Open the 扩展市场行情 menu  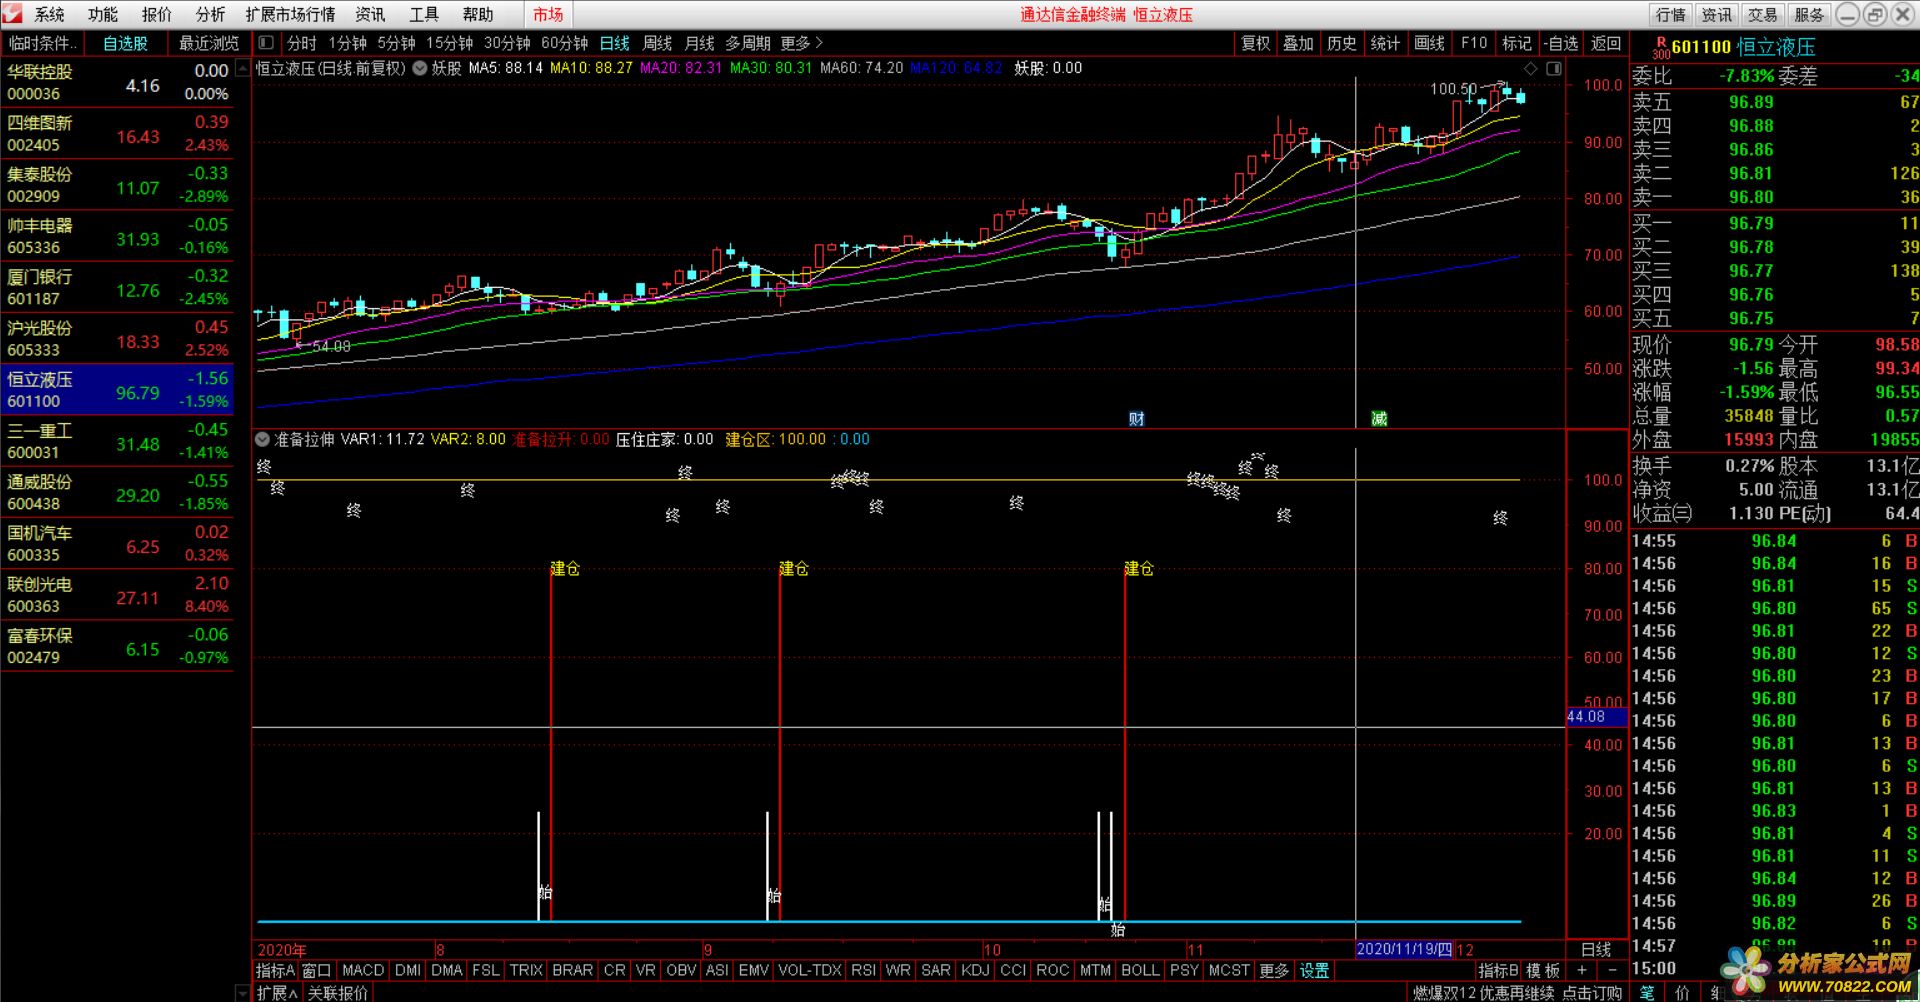tap(290, 14)
